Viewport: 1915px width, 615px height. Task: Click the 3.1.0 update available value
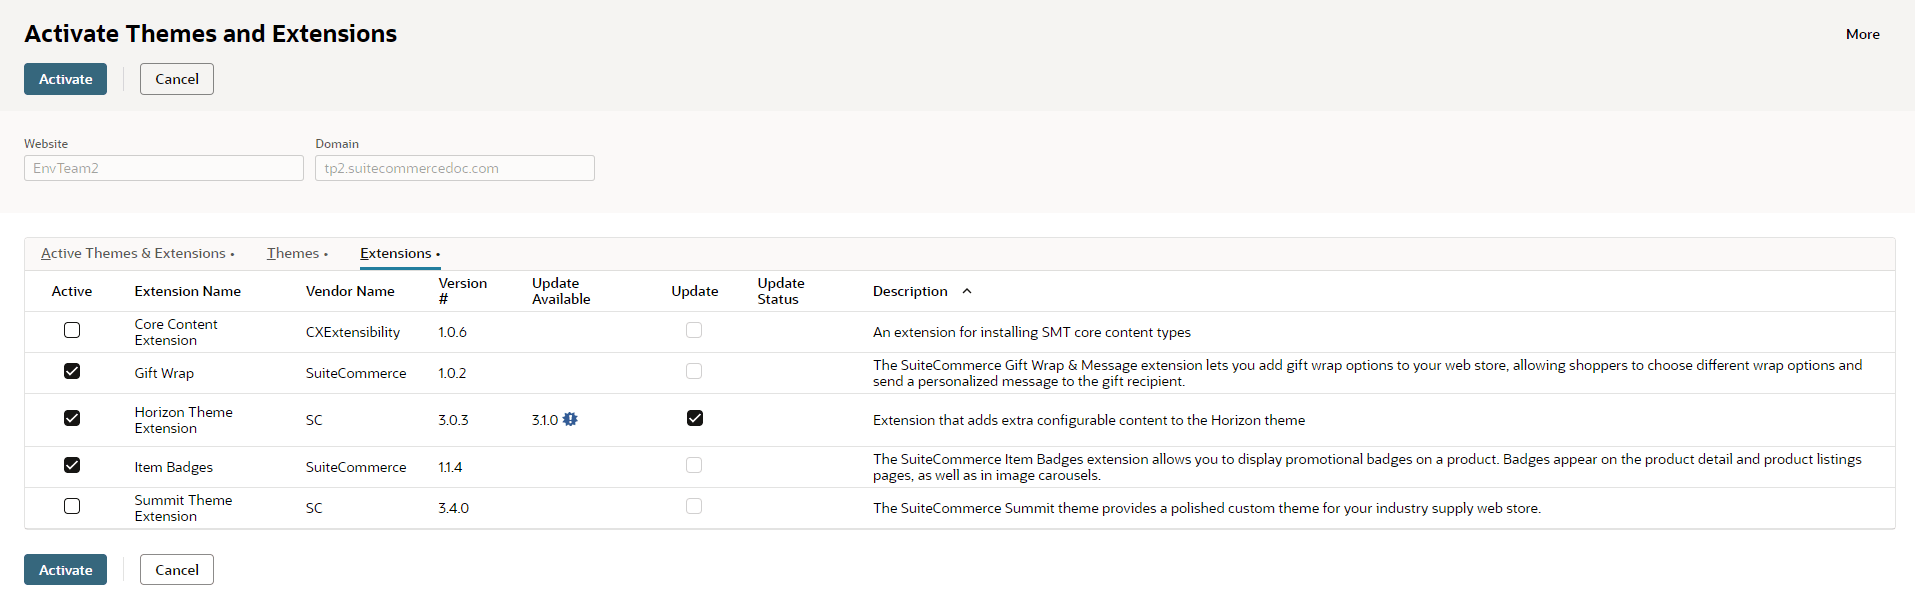545,420
